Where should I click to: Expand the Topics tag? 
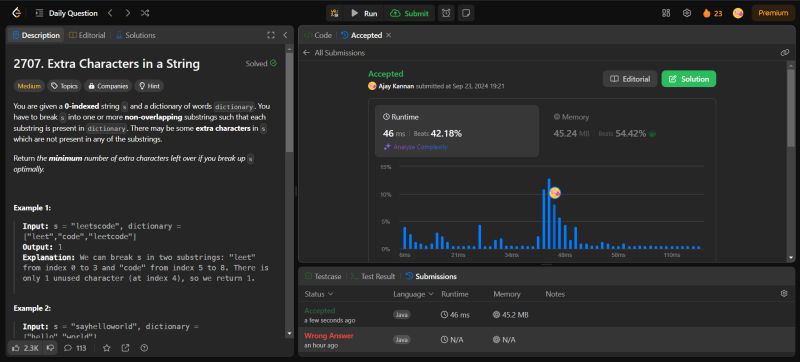click(x=64, y=86)
